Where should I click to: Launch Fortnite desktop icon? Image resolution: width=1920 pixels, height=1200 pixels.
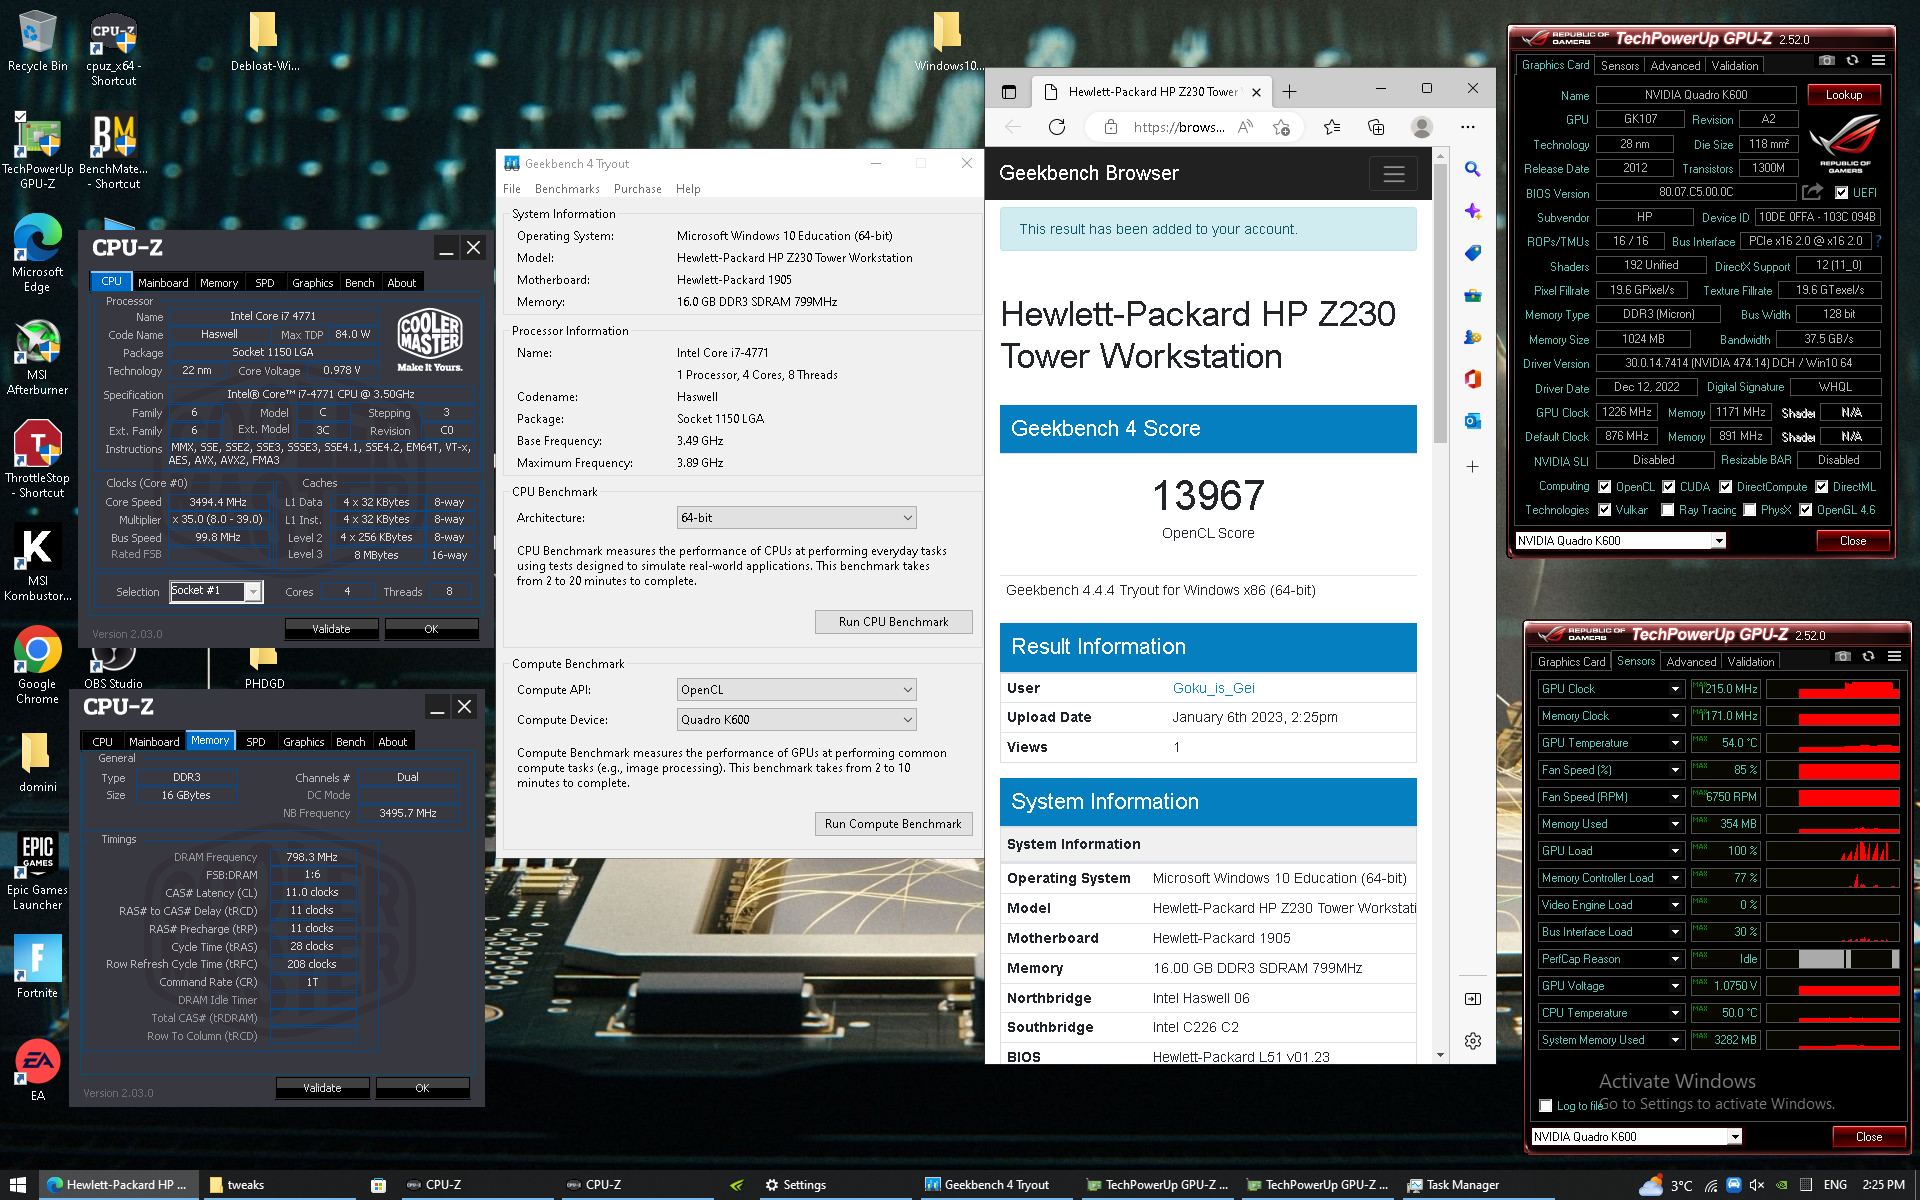[x=38, y=966]
